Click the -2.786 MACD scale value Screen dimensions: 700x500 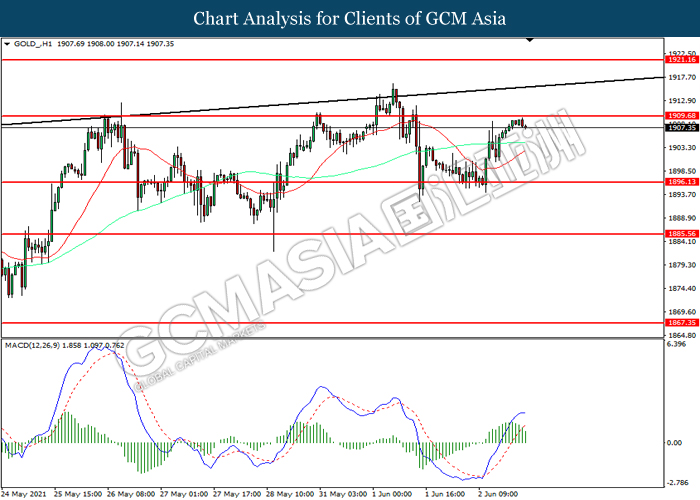coord(677,483)
